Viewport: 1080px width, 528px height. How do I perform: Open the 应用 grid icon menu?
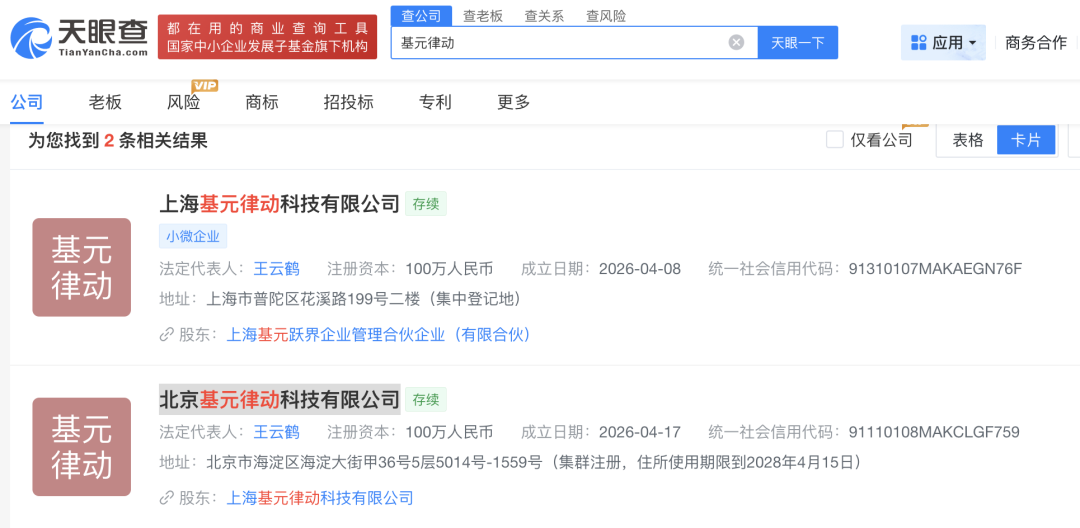918,43
